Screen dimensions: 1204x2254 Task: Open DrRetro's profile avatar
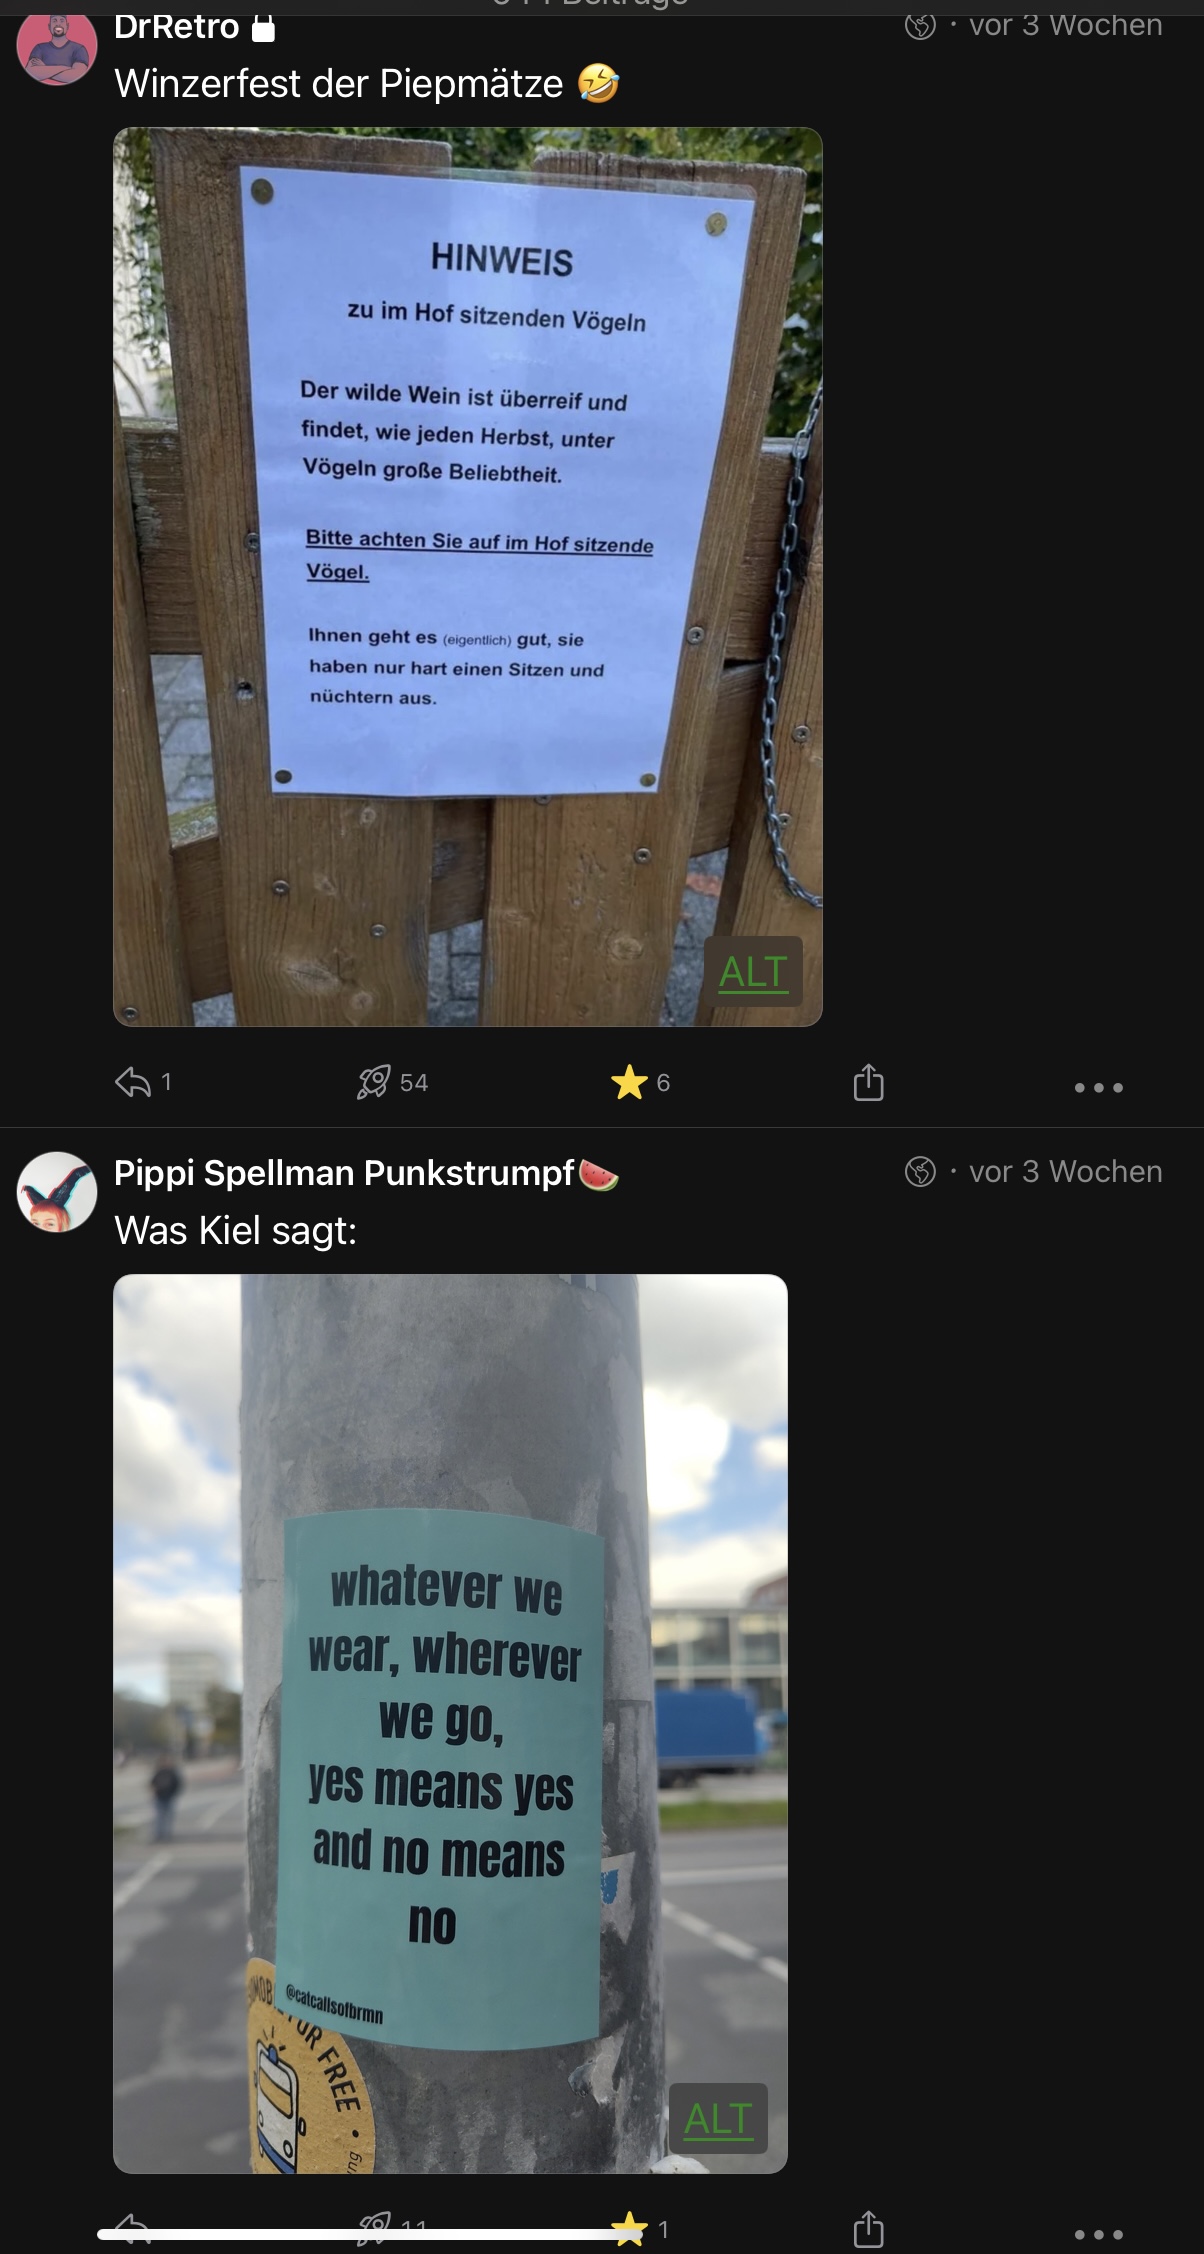tap(57, 46)
